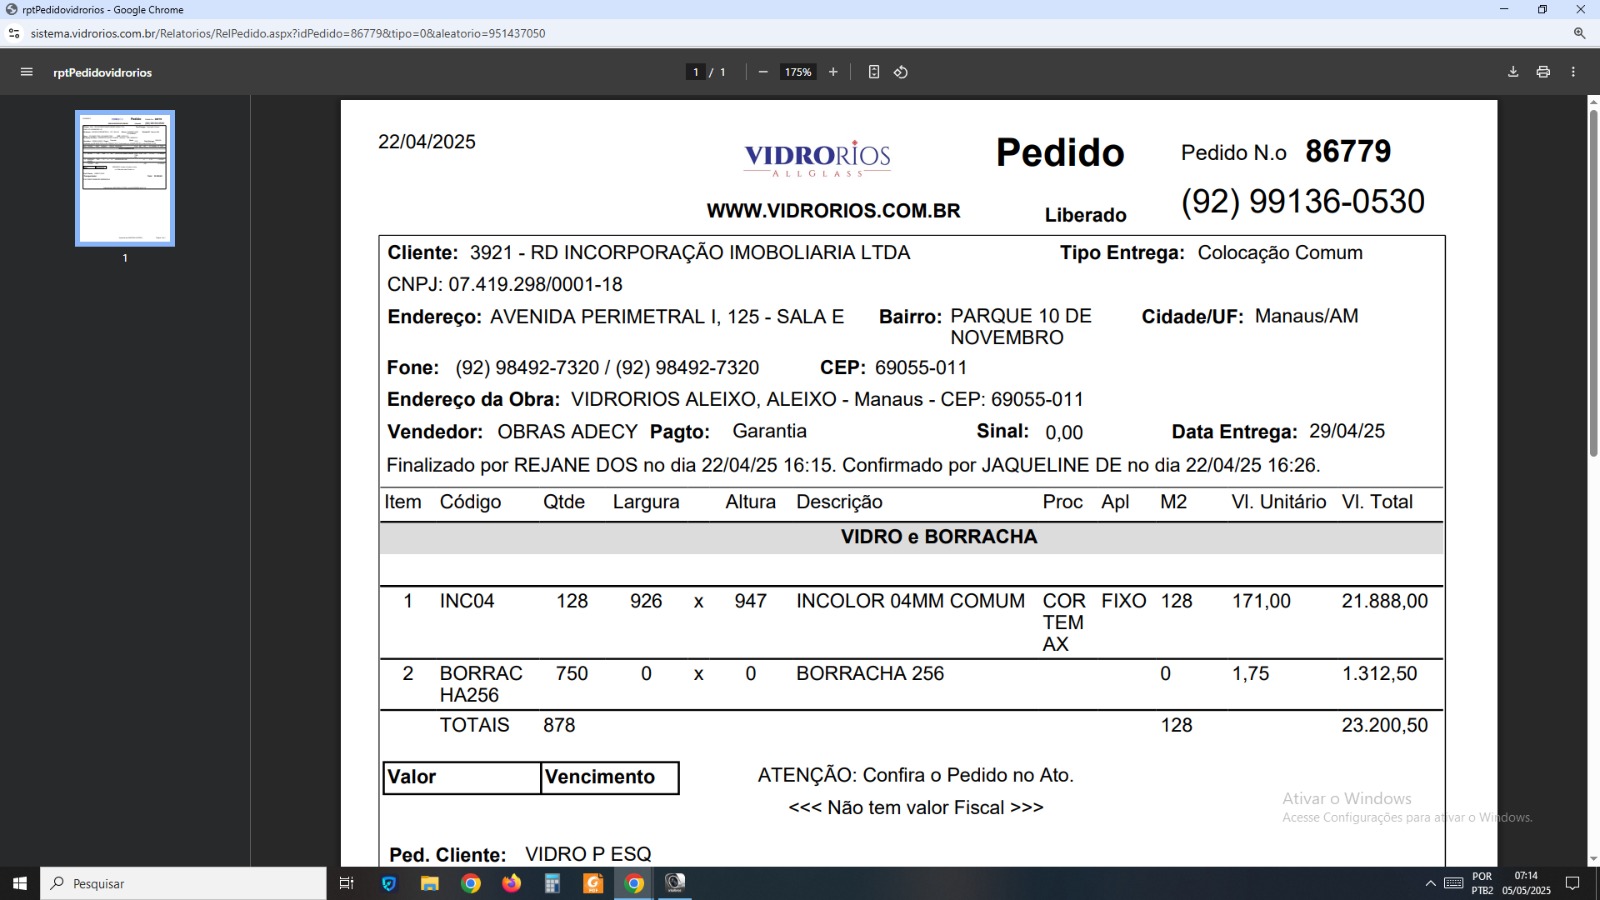Image resolution: width=1600 pixels, height=900 pixels.
Task: Click the INC04 item code
Action: click(x=467, y=601)
